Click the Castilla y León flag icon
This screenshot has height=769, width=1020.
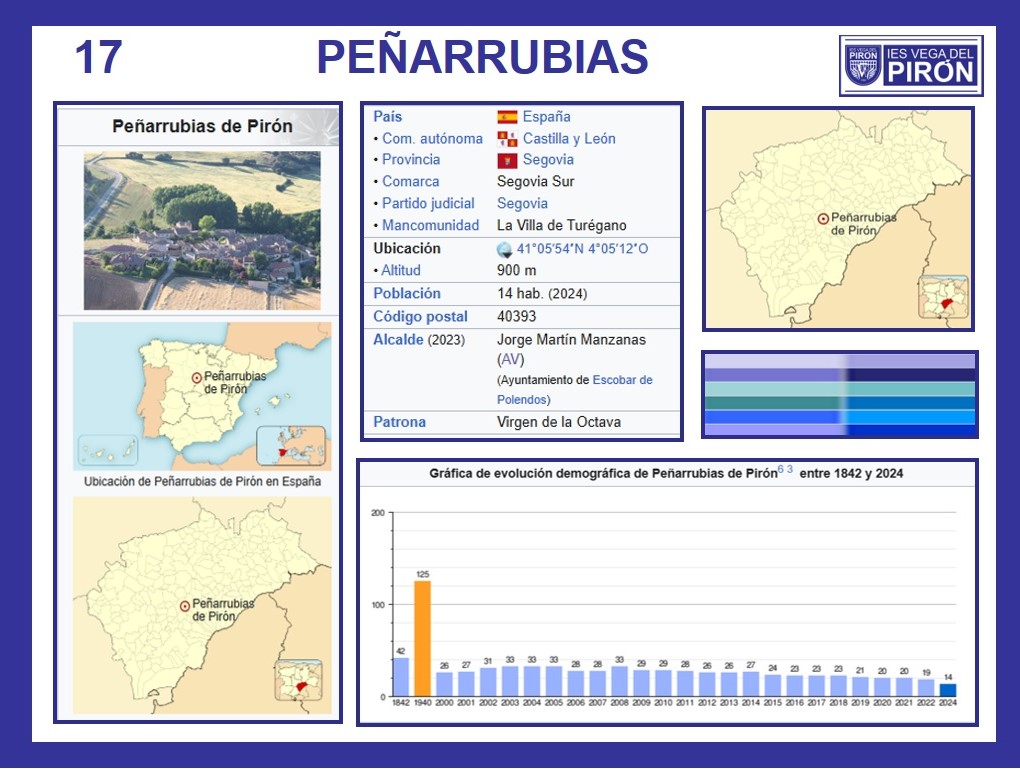[507, 139]
